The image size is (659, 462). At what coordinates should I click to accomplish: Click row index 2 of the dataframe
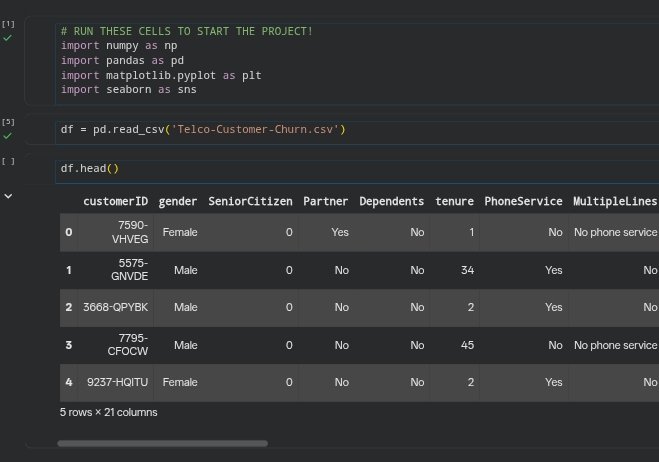click(x=69, y=307)
